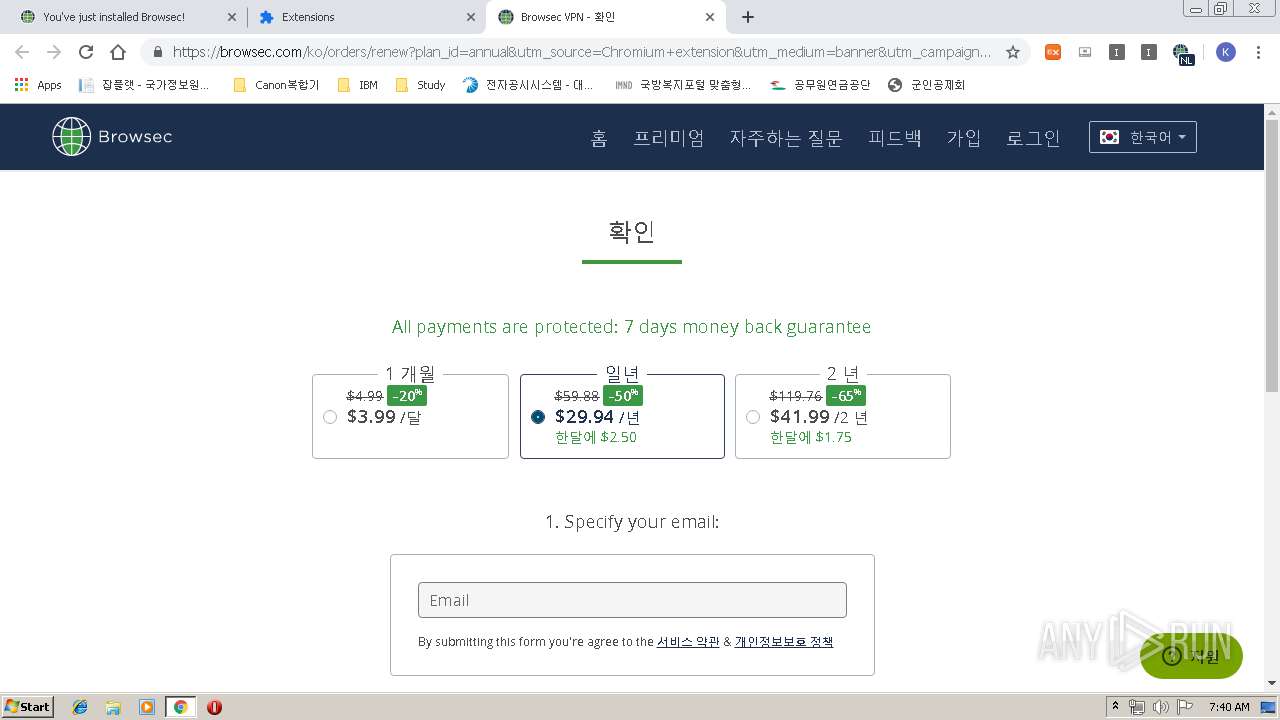Show hidden system tray icons

(x=1115, y=707)
